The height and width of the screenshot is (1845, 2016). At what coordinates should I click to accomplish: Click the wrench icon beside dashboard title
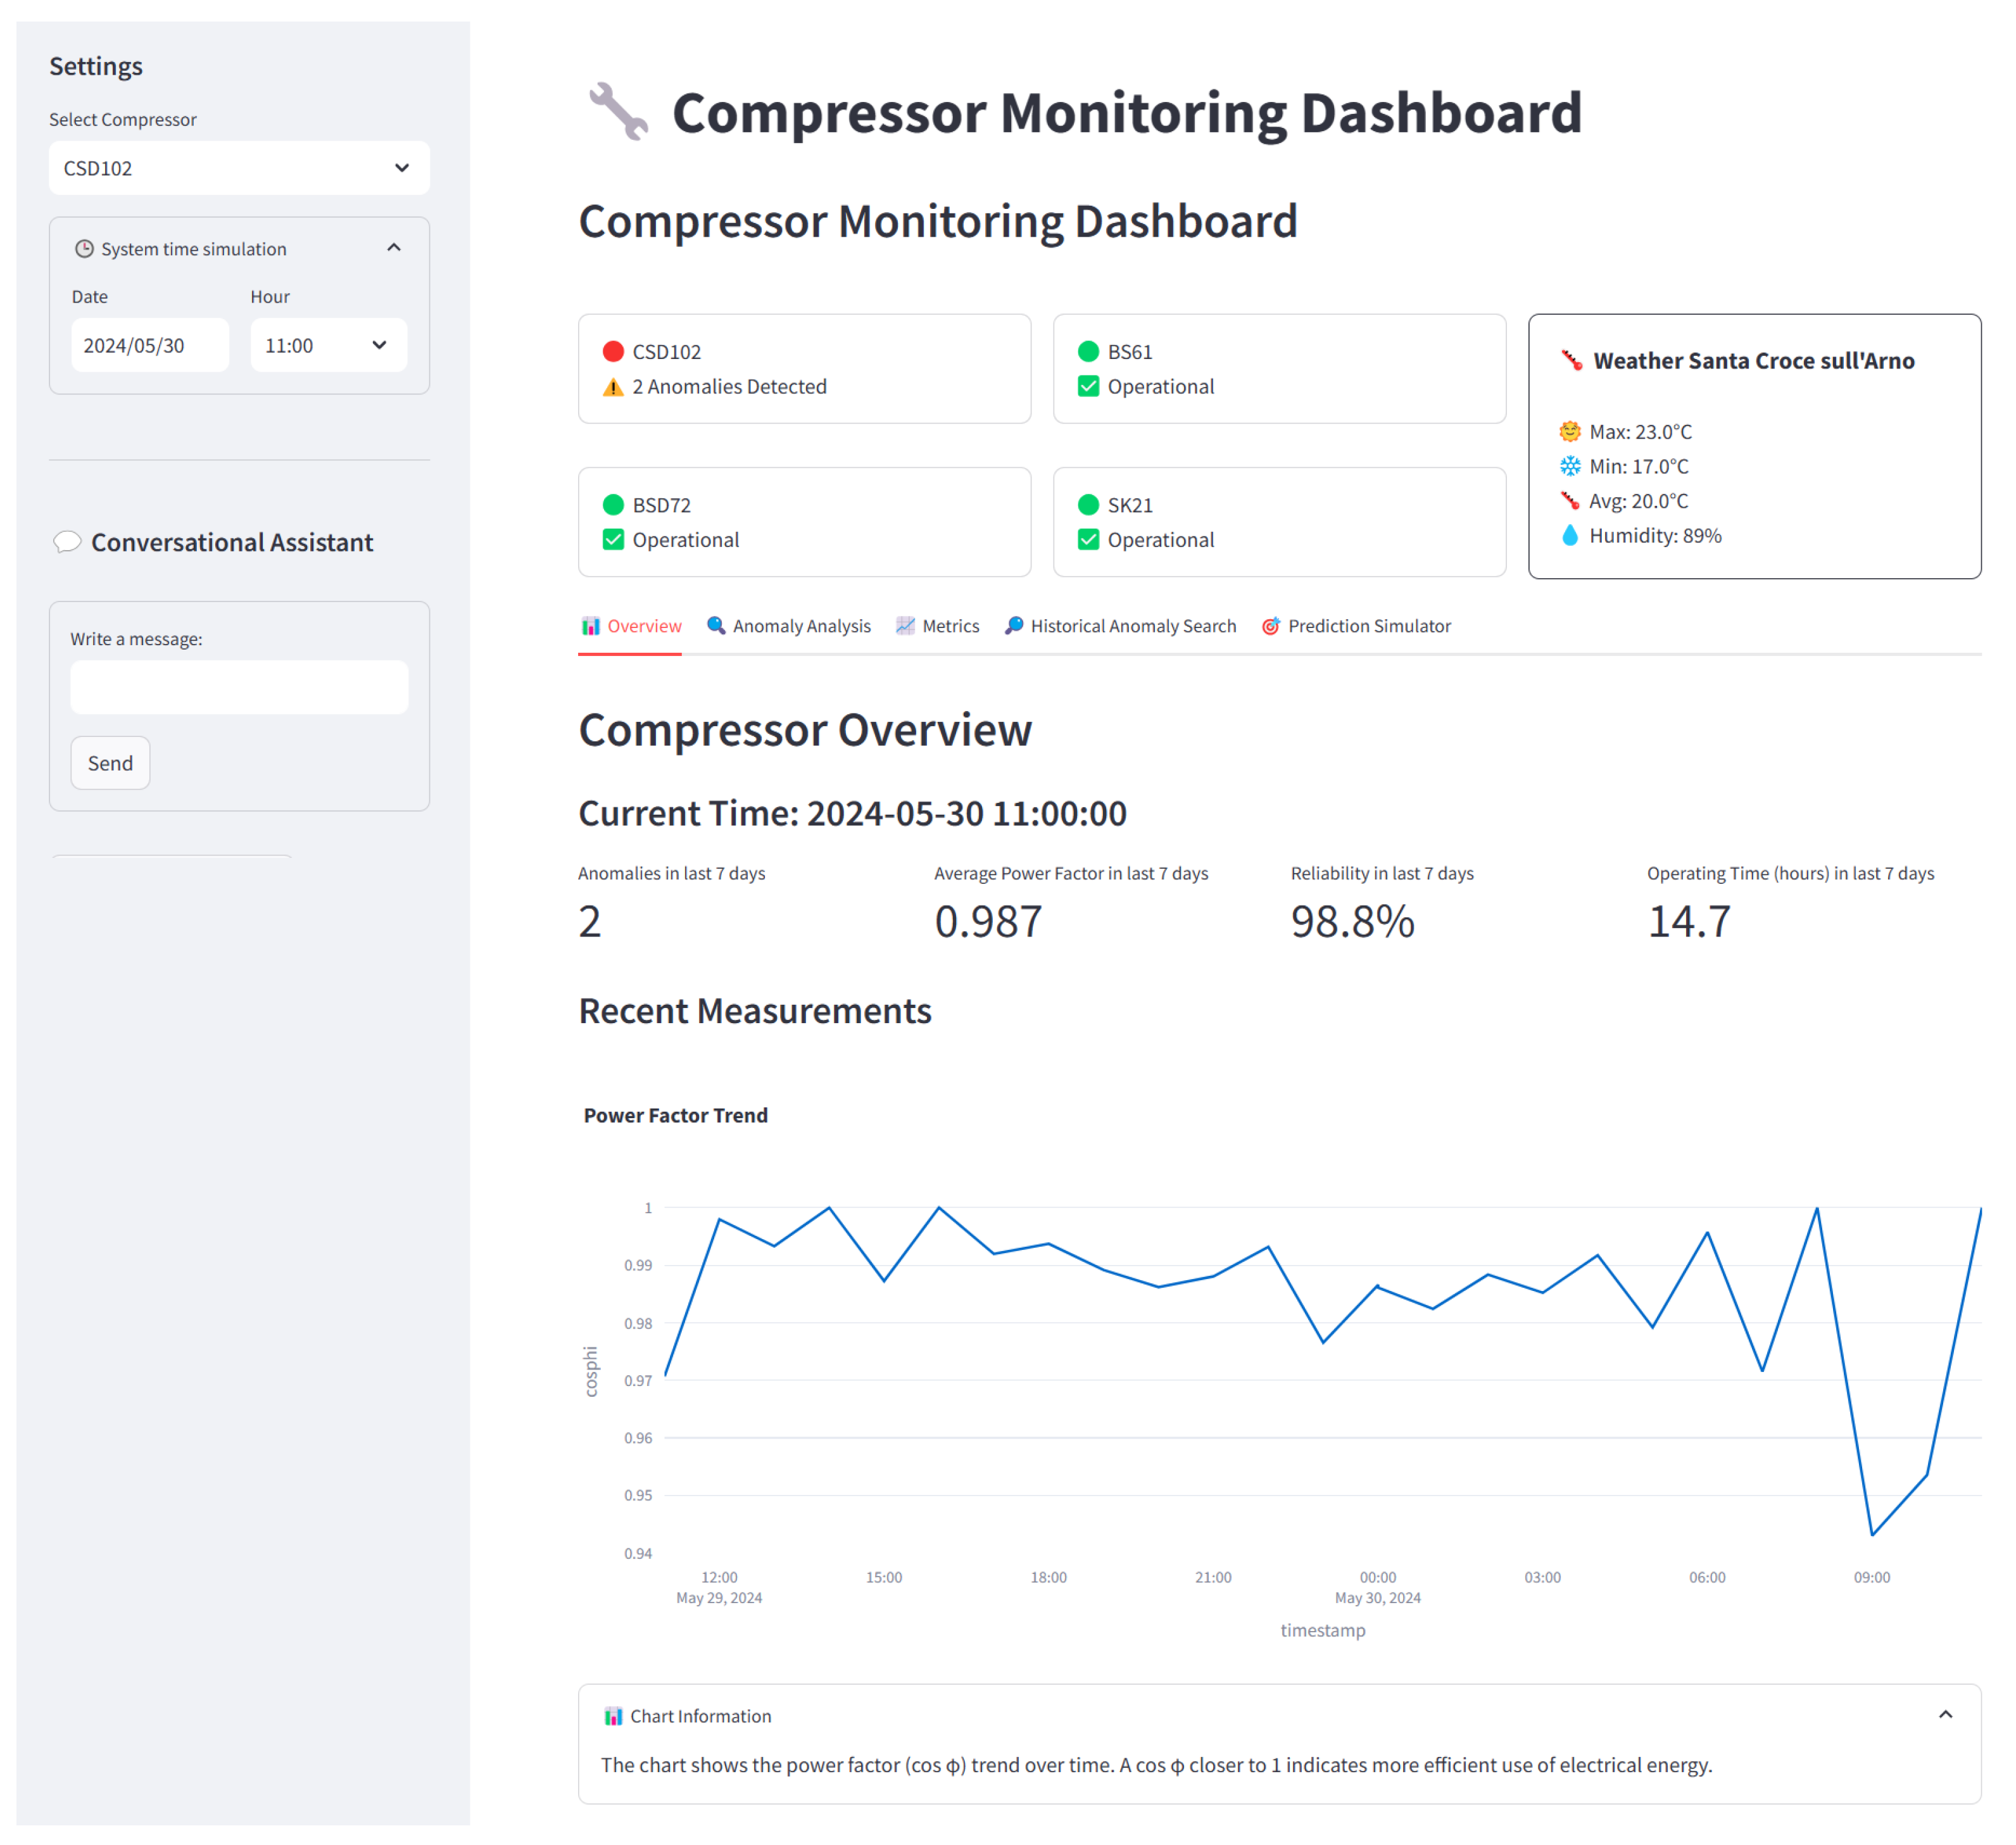[x=618, y=111]
